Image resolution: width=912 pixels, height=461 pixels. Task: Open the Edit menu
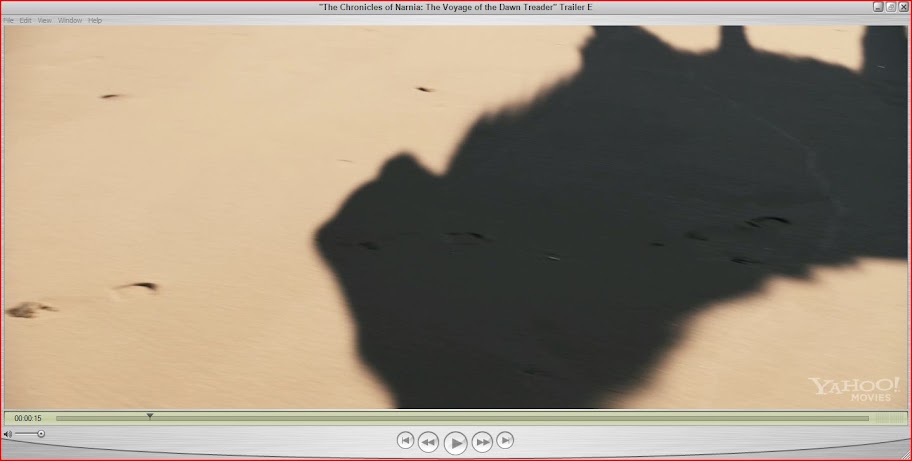coord(26,20)
